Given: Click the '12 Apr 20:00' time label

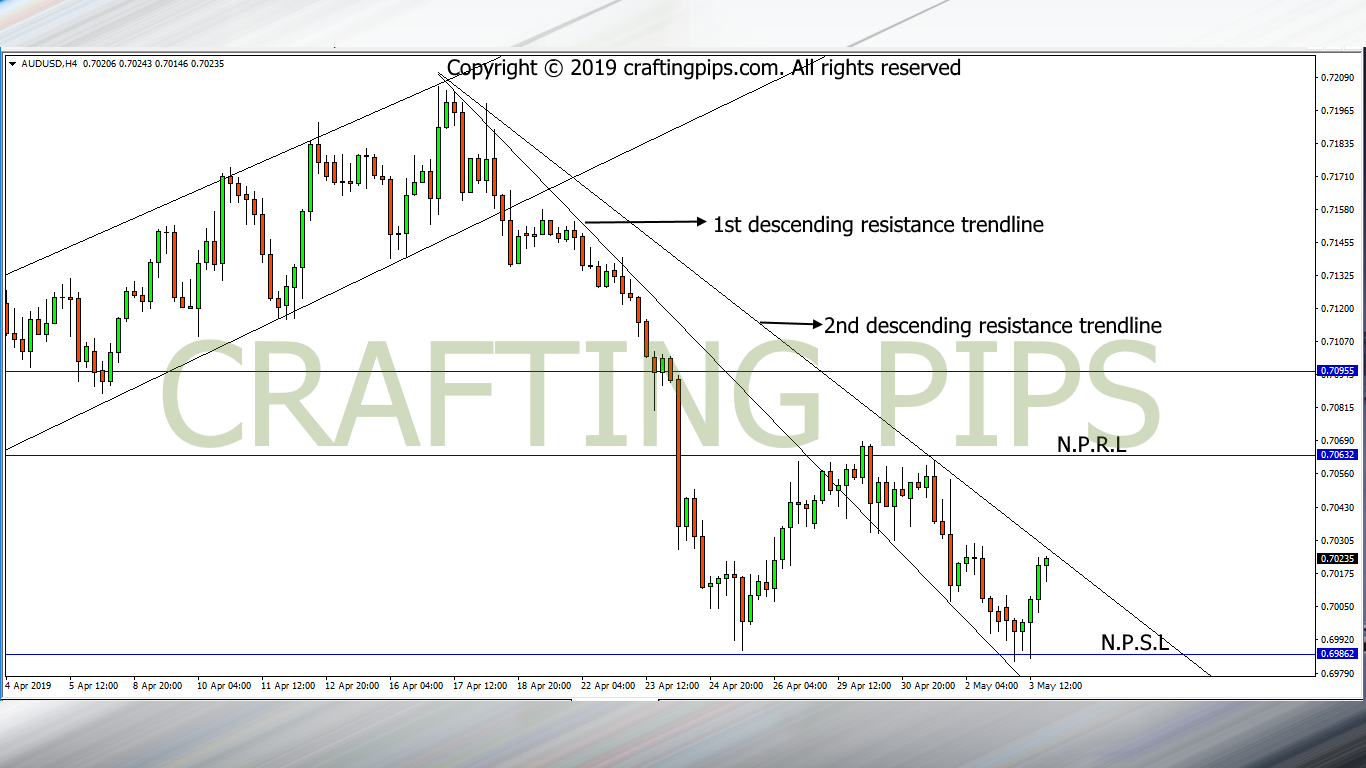Looking at the screenshot, I should [x=354, y=686].
